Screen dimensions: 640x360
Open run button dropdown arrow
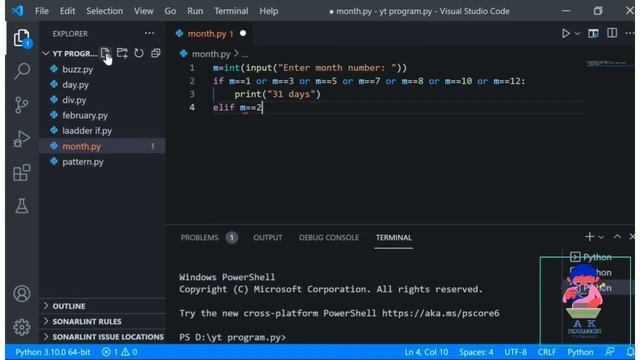577,33
